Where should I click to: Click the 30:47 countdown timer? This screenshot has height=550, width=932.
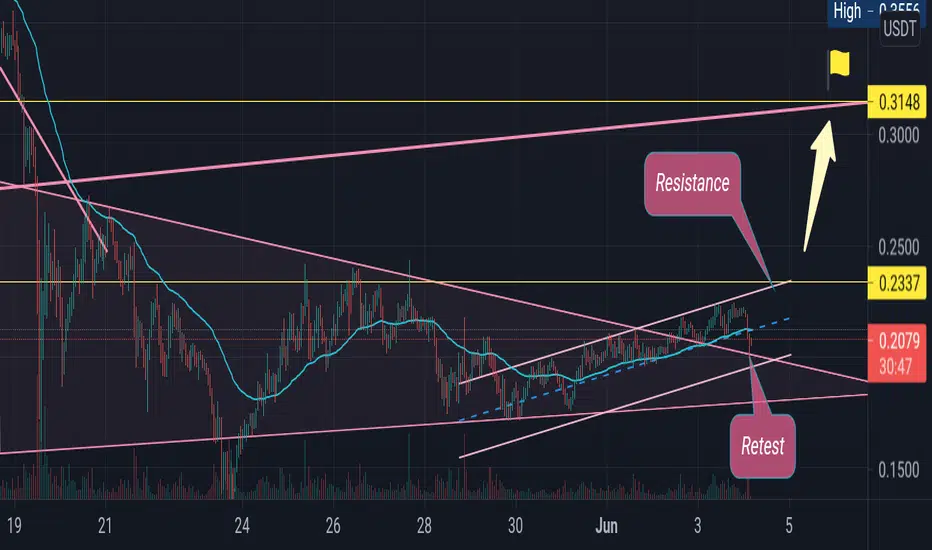click(x=896, y=367)
